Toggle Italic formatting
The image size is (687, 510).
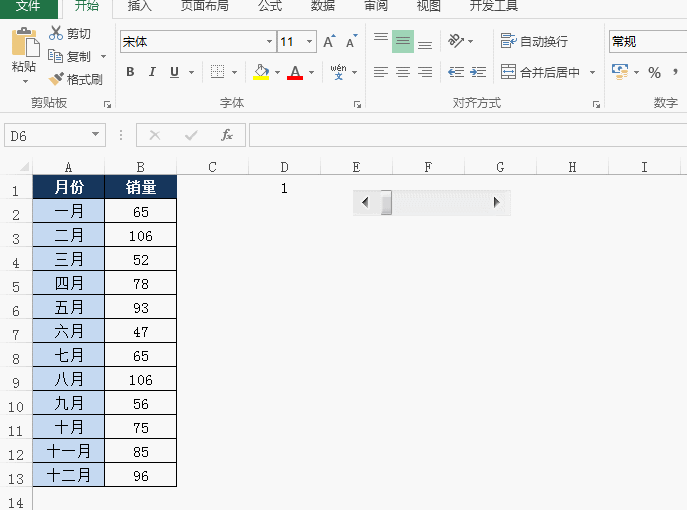coord(152,72)
